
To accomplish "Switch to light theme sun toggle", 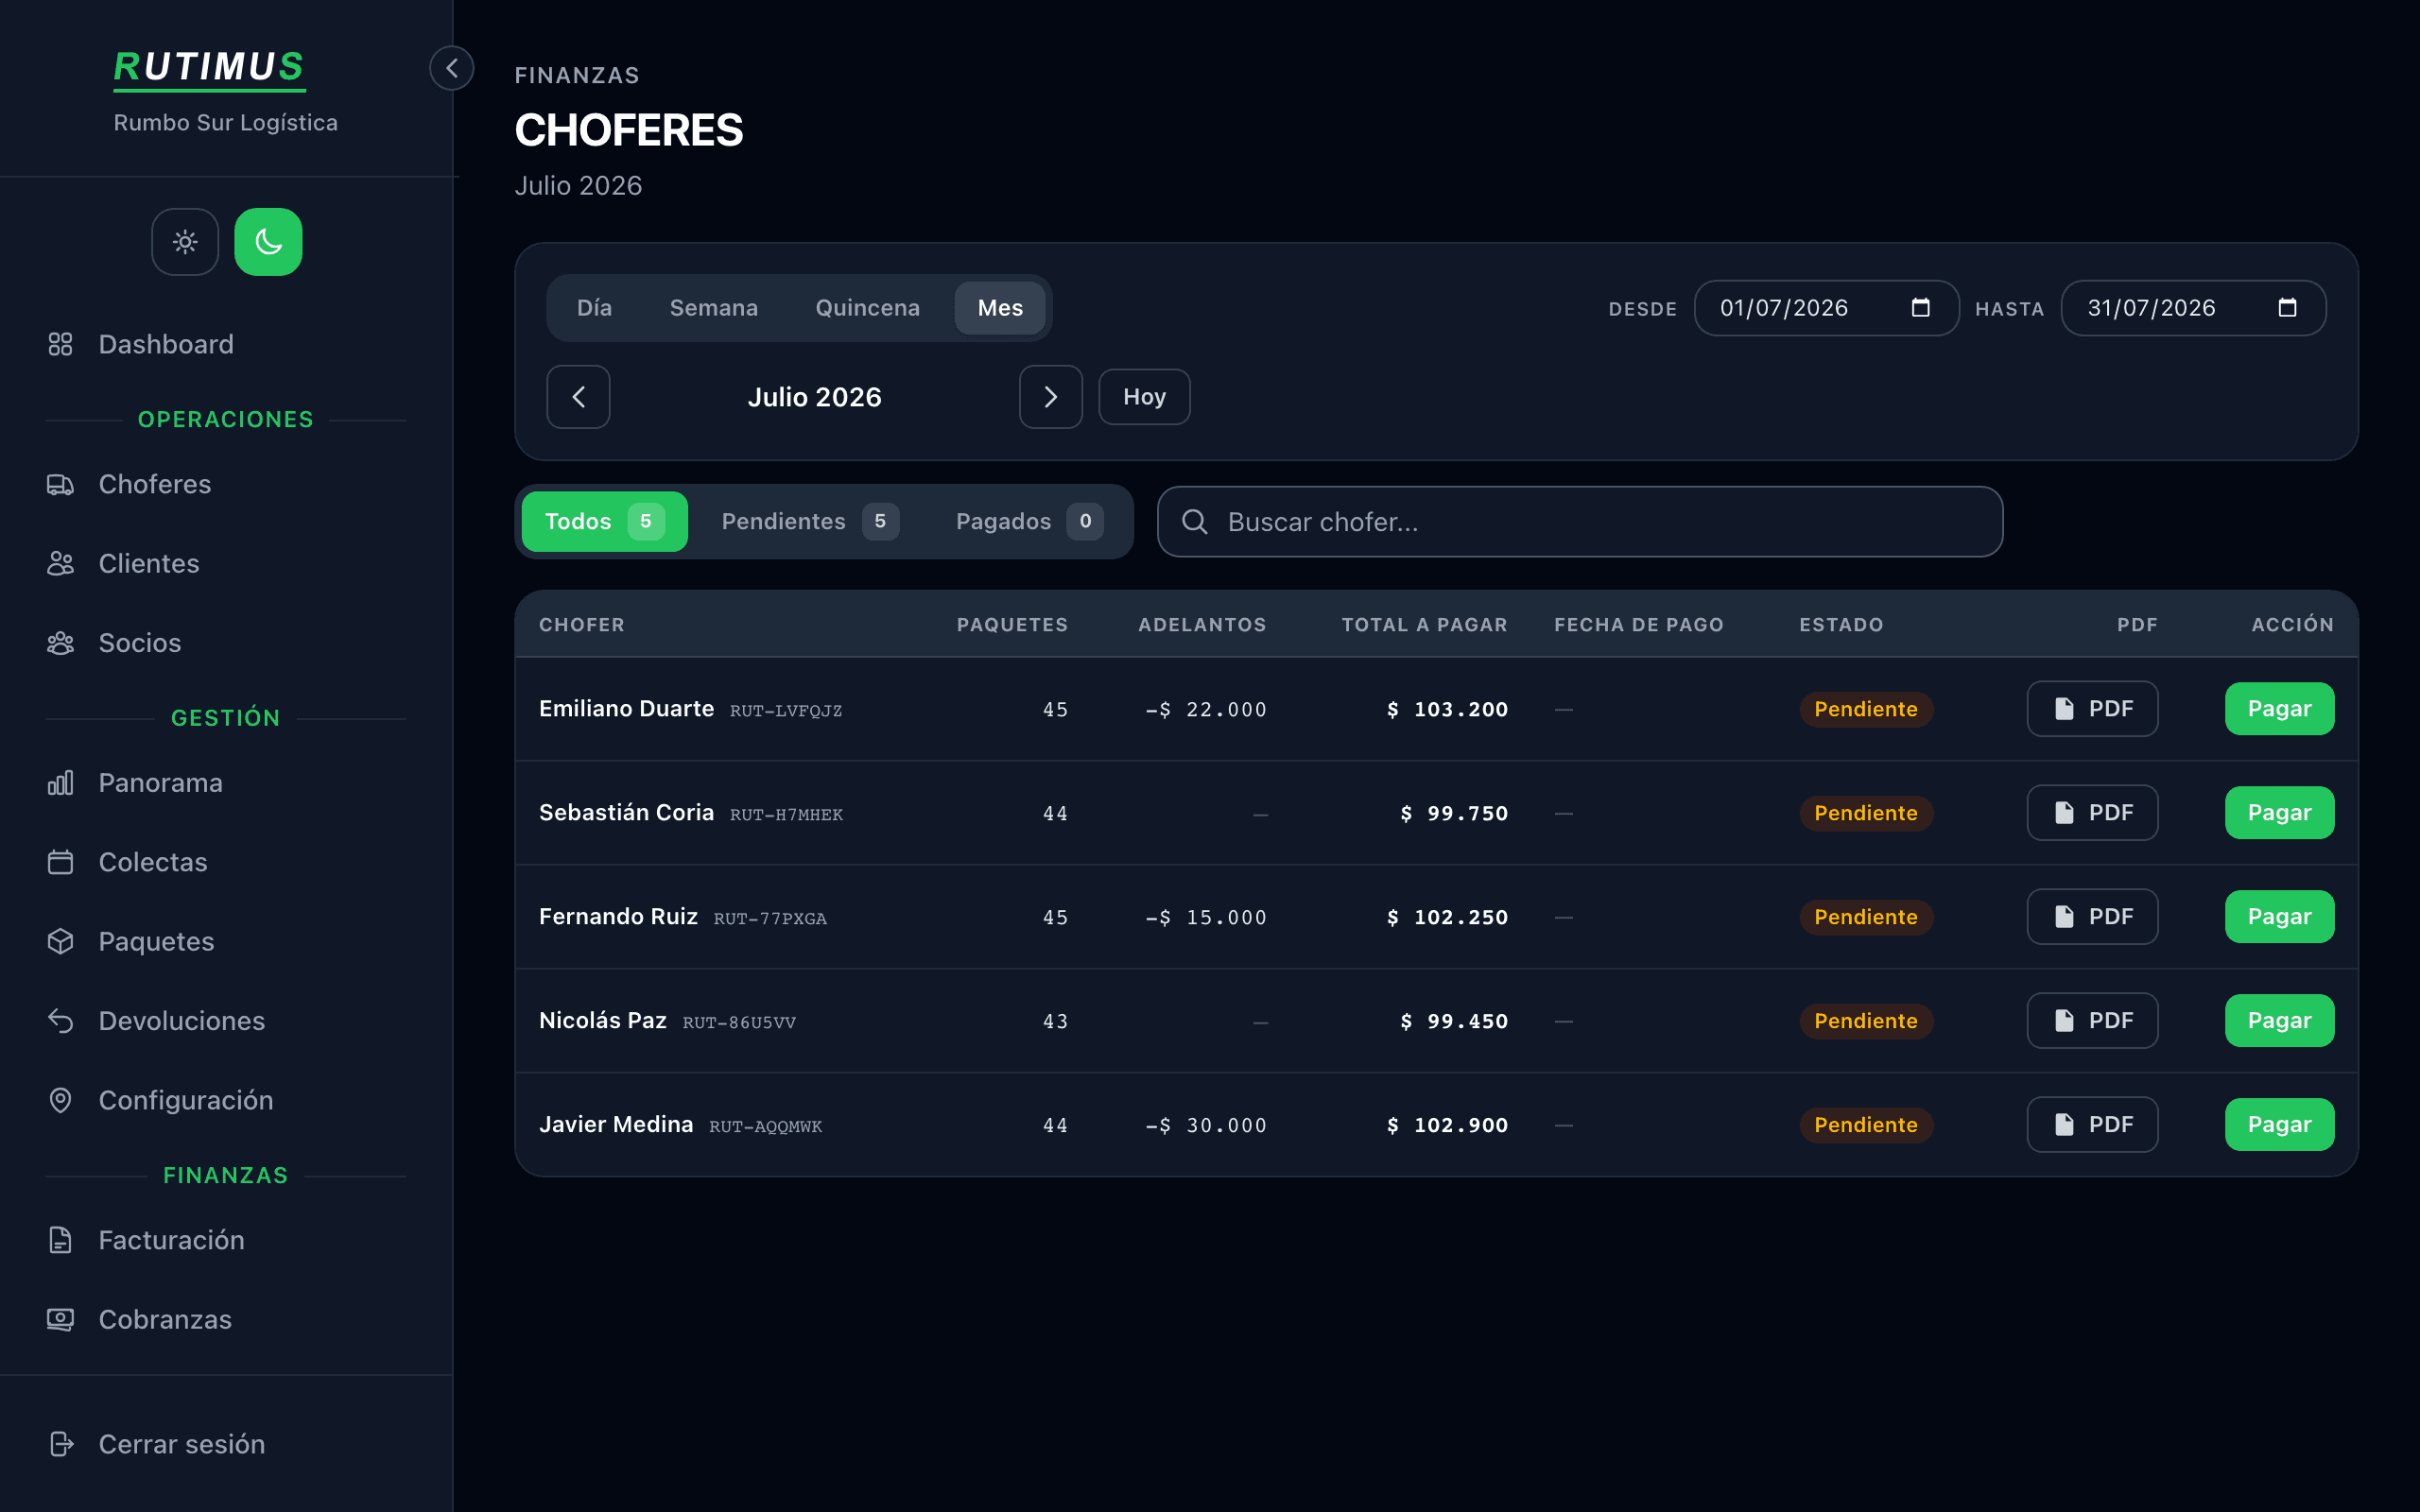I will [185, 242].
